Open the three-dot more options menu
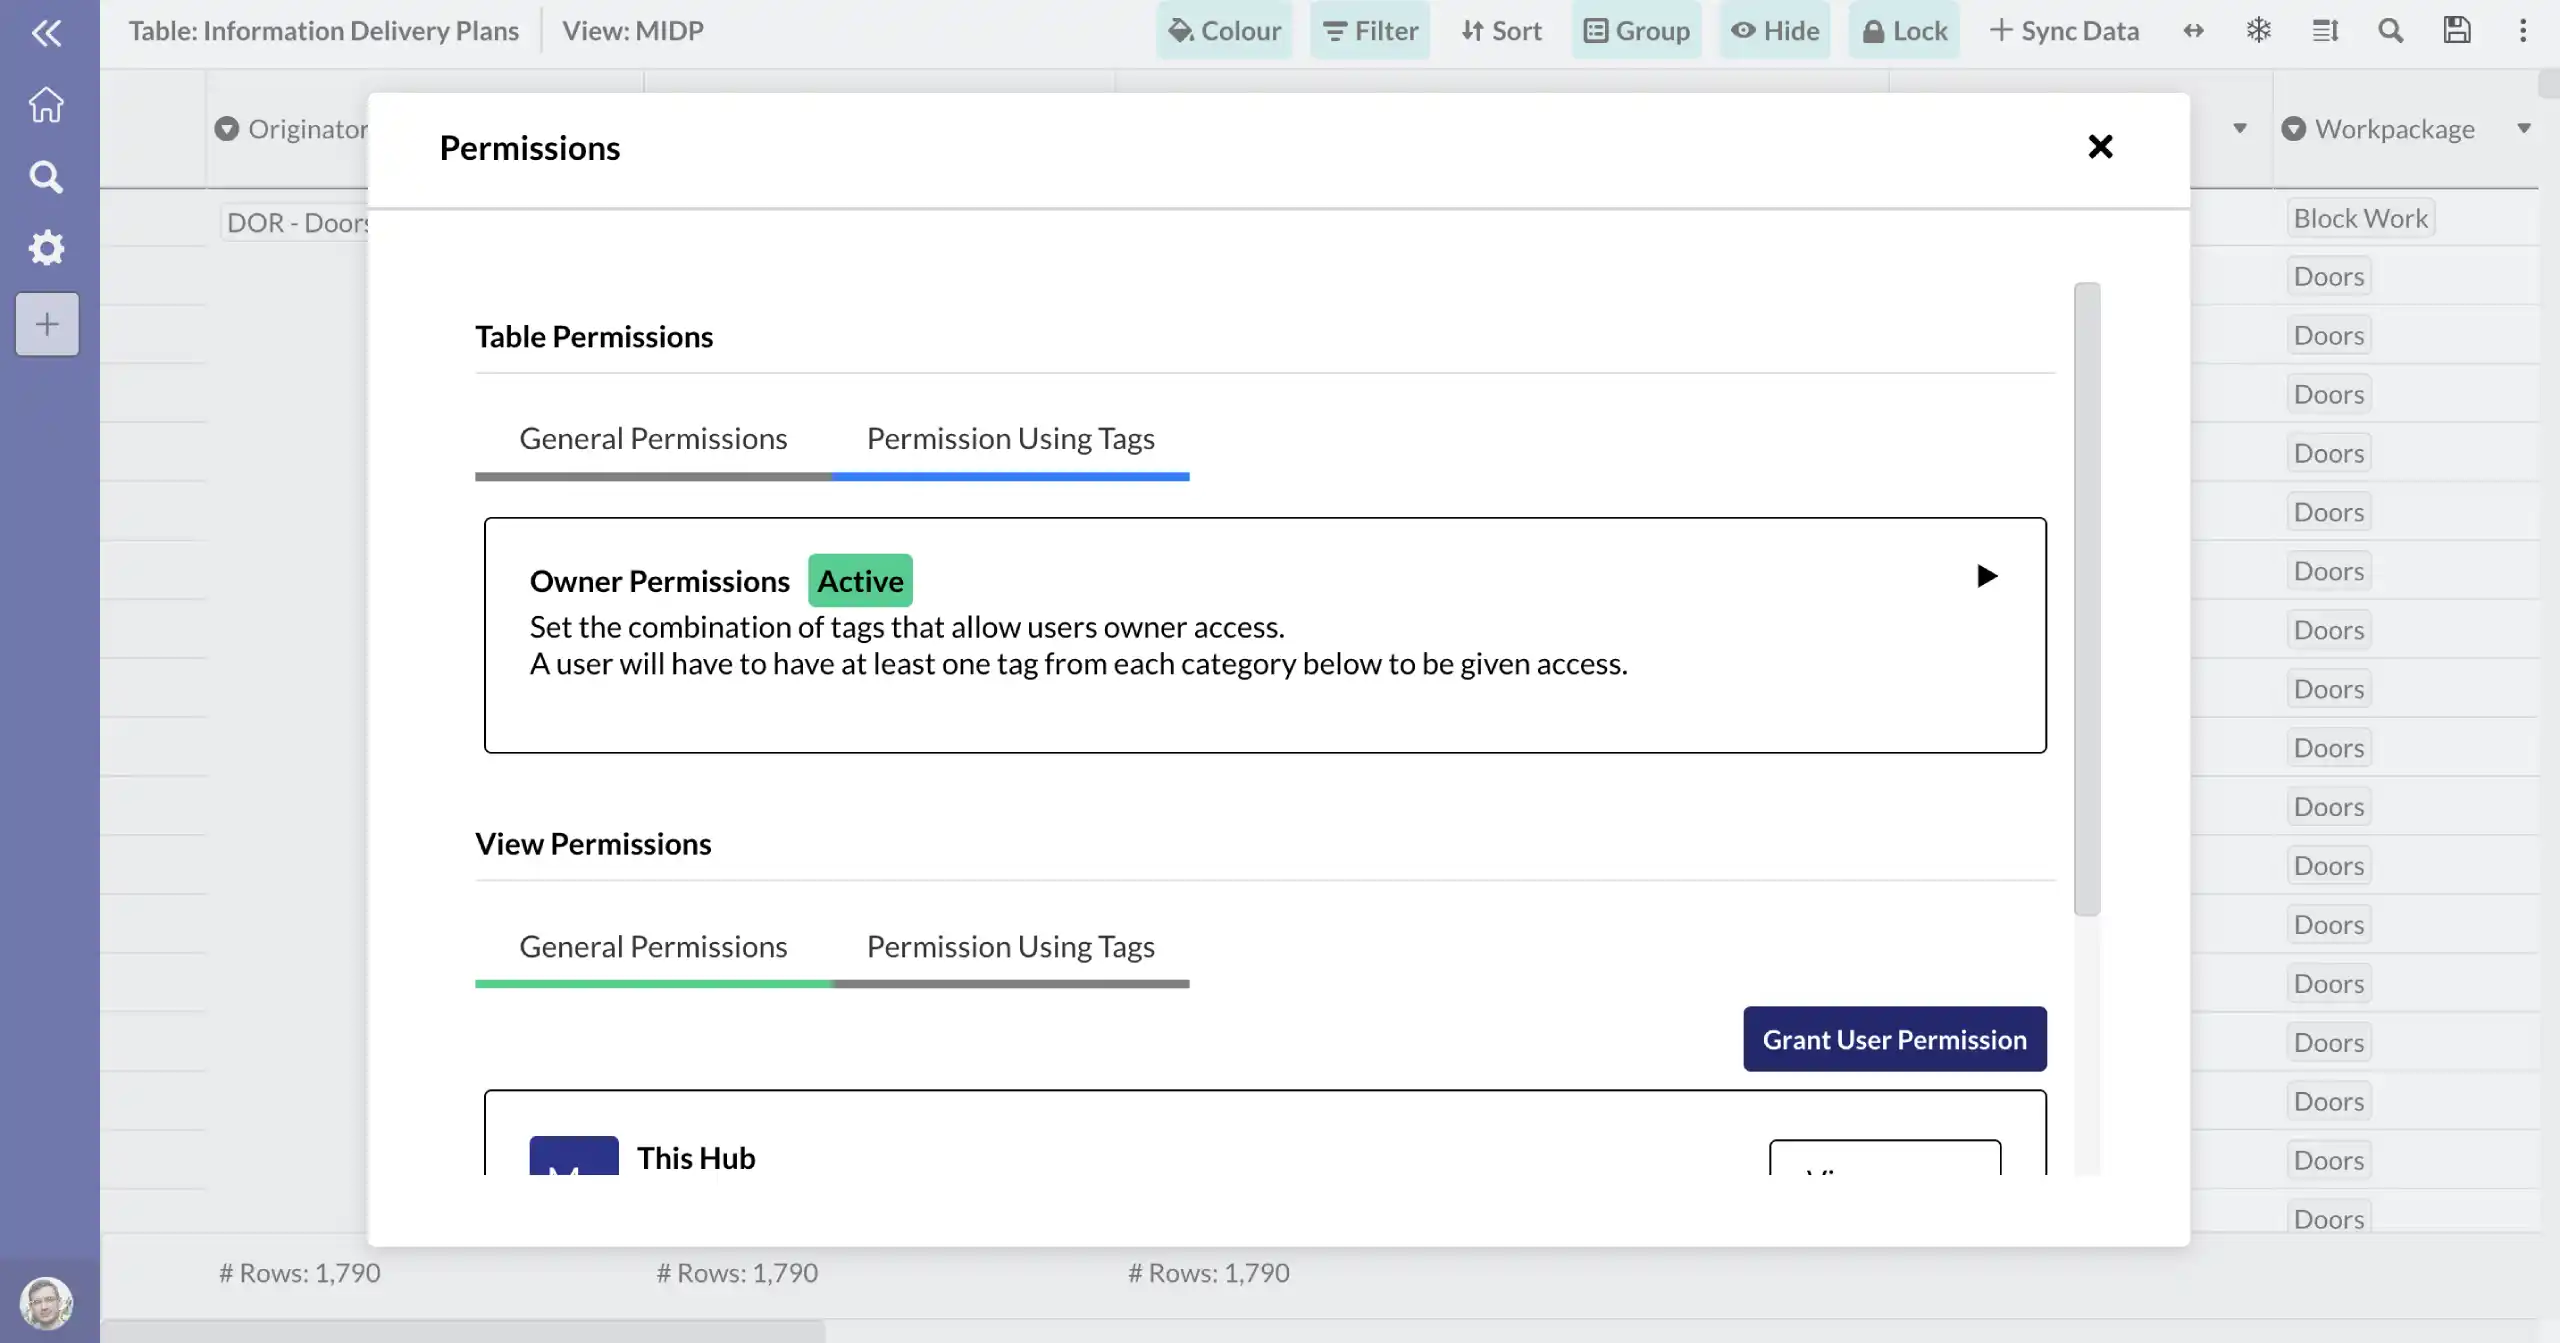The width and height of the screenshot is (2560, 1343). pos(2522,30)
